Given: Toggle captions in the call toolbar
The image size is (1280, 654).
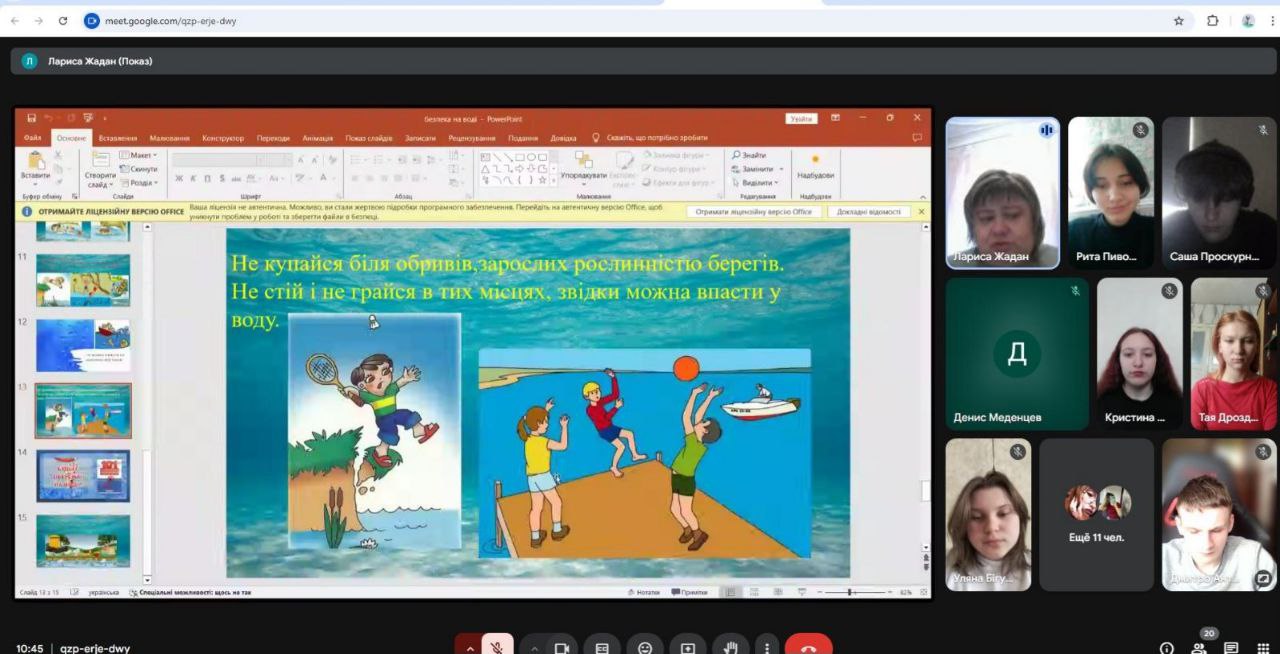Looking at the screenshot, I should tap(602, 647).
